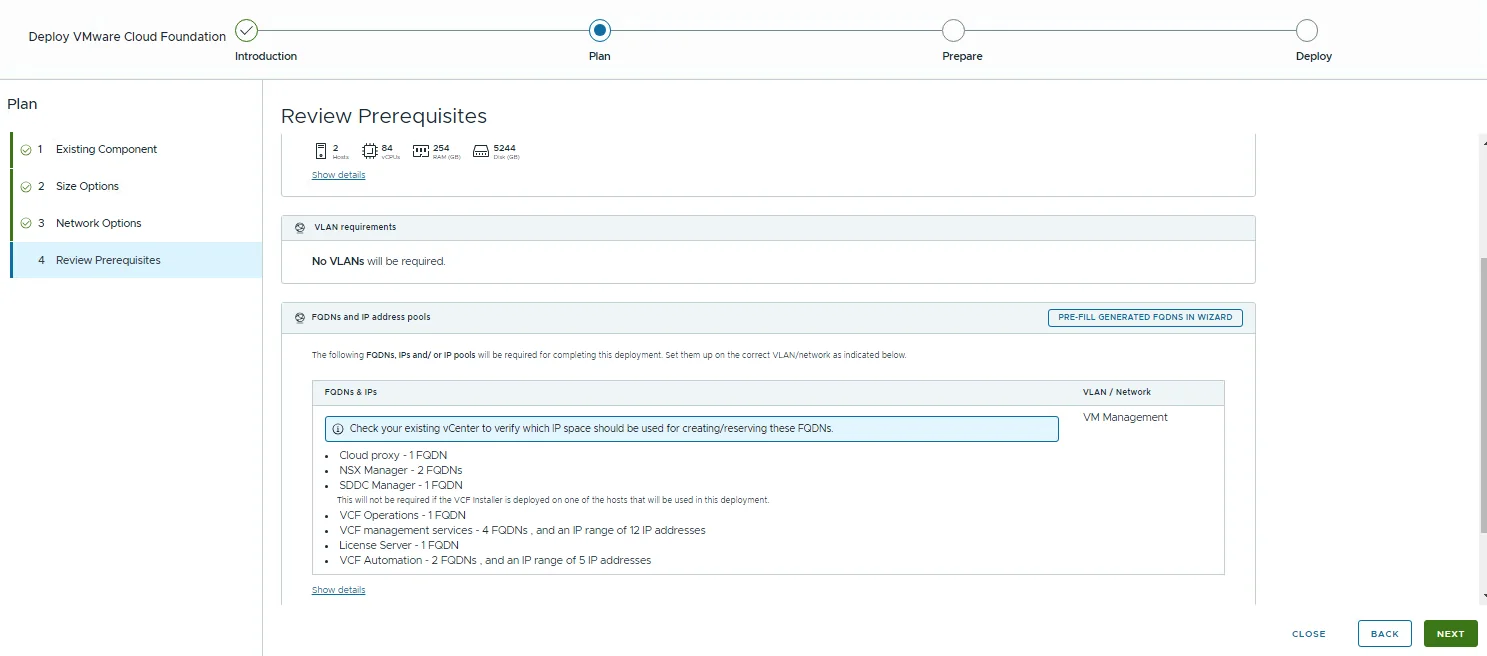The image size is (1487, 656).
Task: Open step 3 Network Options
Action: (136, 223)
